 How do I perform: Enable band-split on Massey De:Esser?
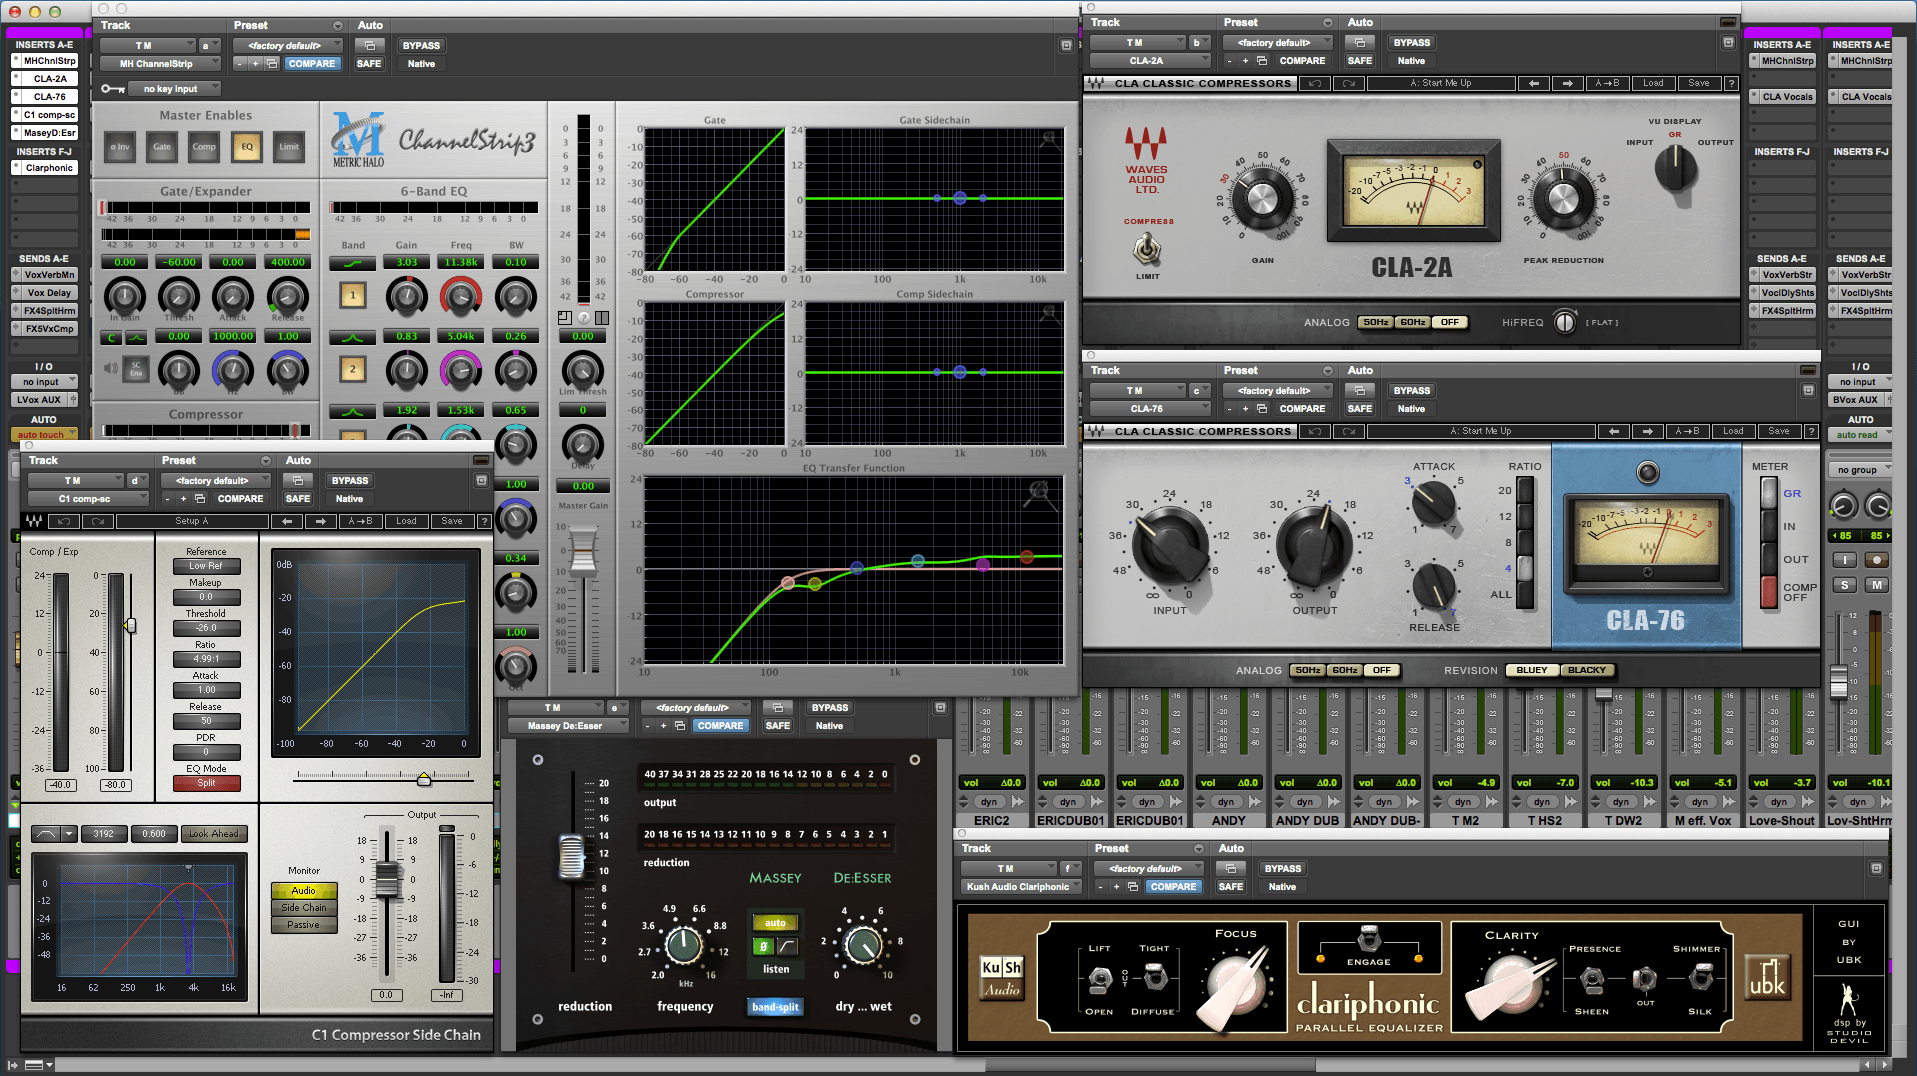(x=775, y=1006)
